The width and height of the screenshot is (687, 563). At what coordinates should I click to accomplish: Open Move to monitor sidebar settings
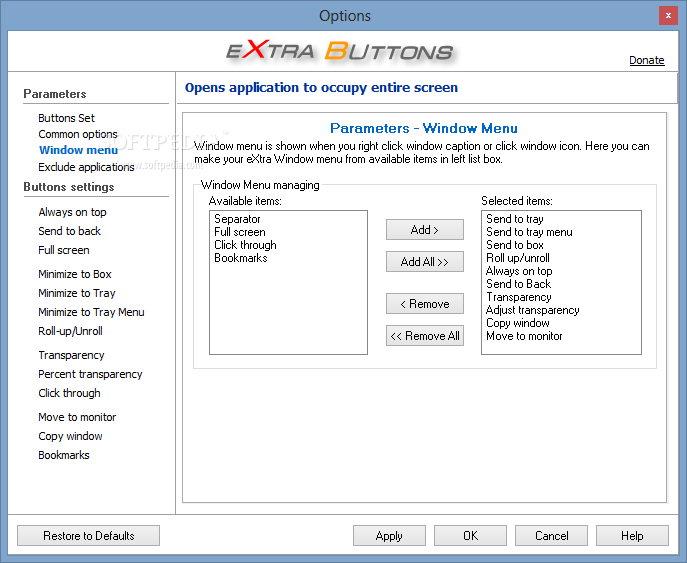(x=77, y=417)
